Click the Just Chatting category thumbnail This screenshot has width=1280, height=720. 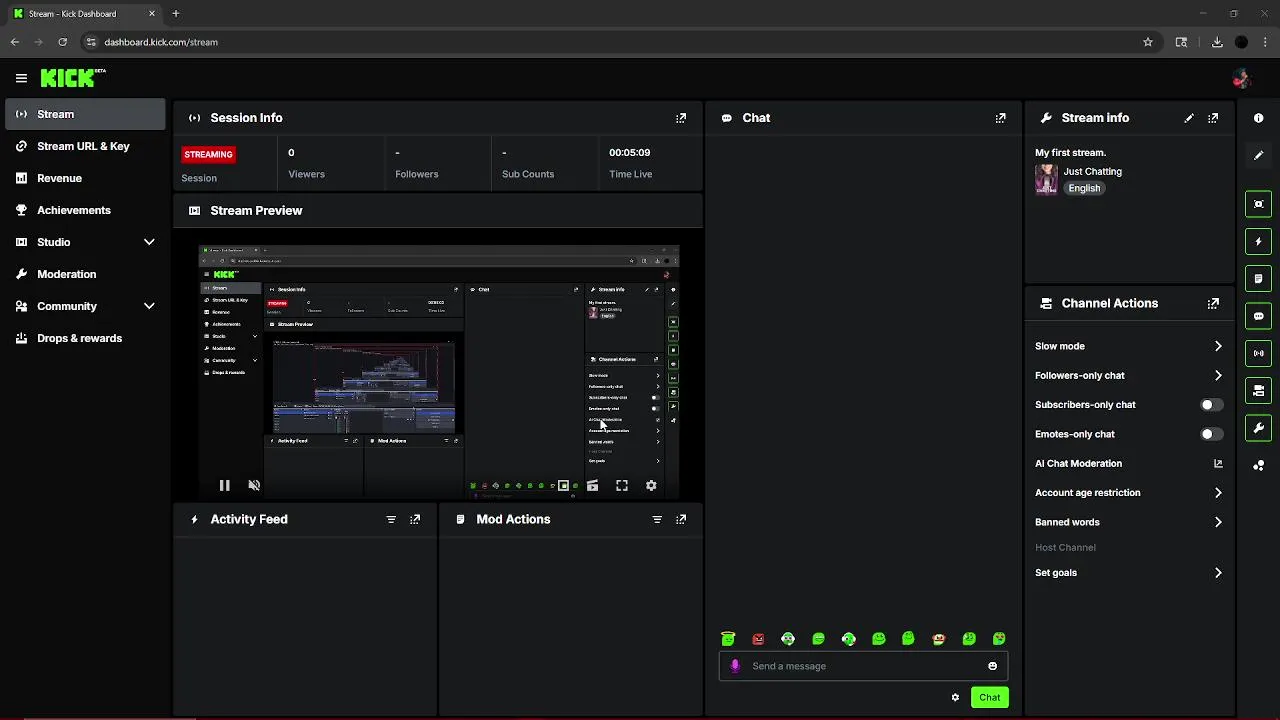1046,179
